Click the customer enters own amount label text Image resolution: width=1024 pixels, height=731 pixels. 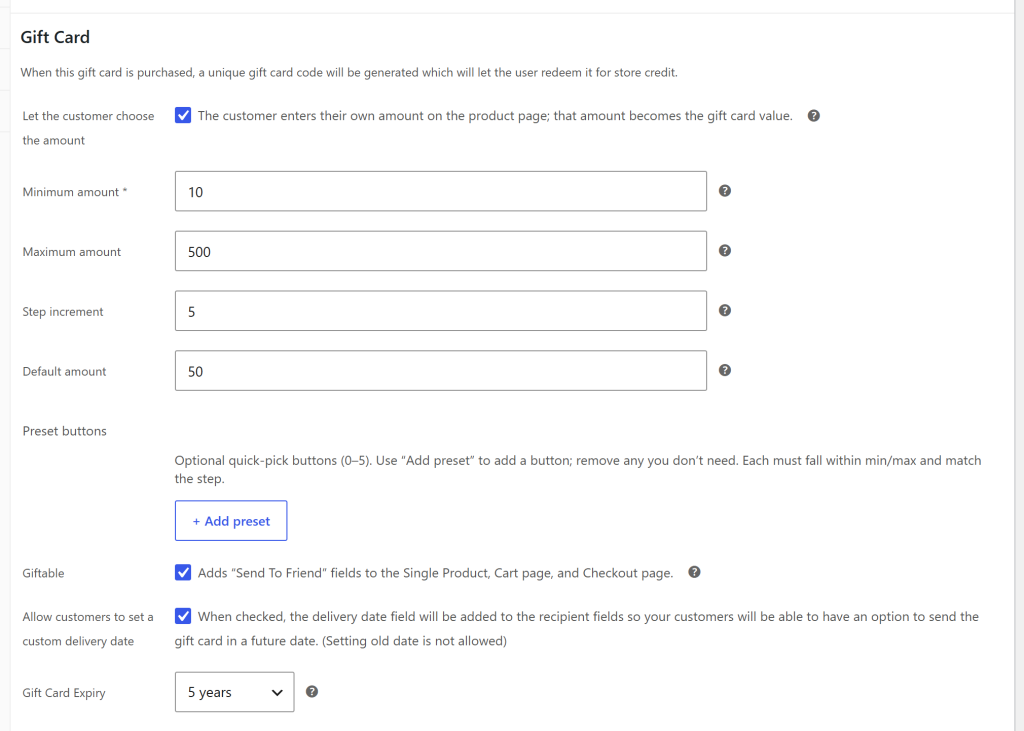495,116
